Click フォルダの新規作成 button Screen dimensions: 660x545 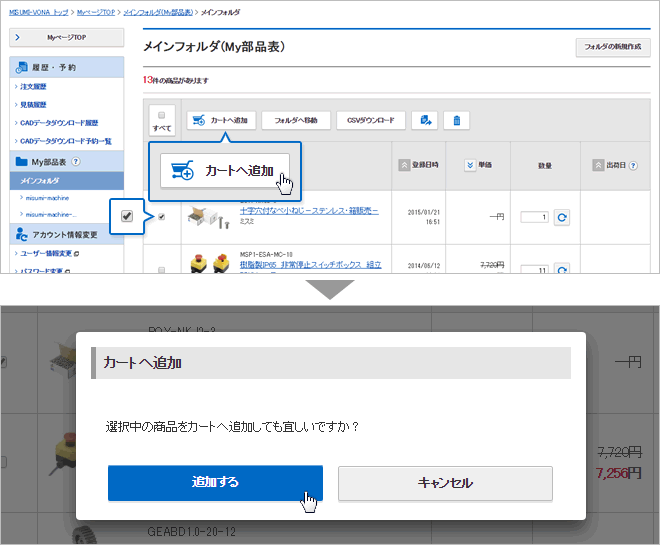click(612, 47)
